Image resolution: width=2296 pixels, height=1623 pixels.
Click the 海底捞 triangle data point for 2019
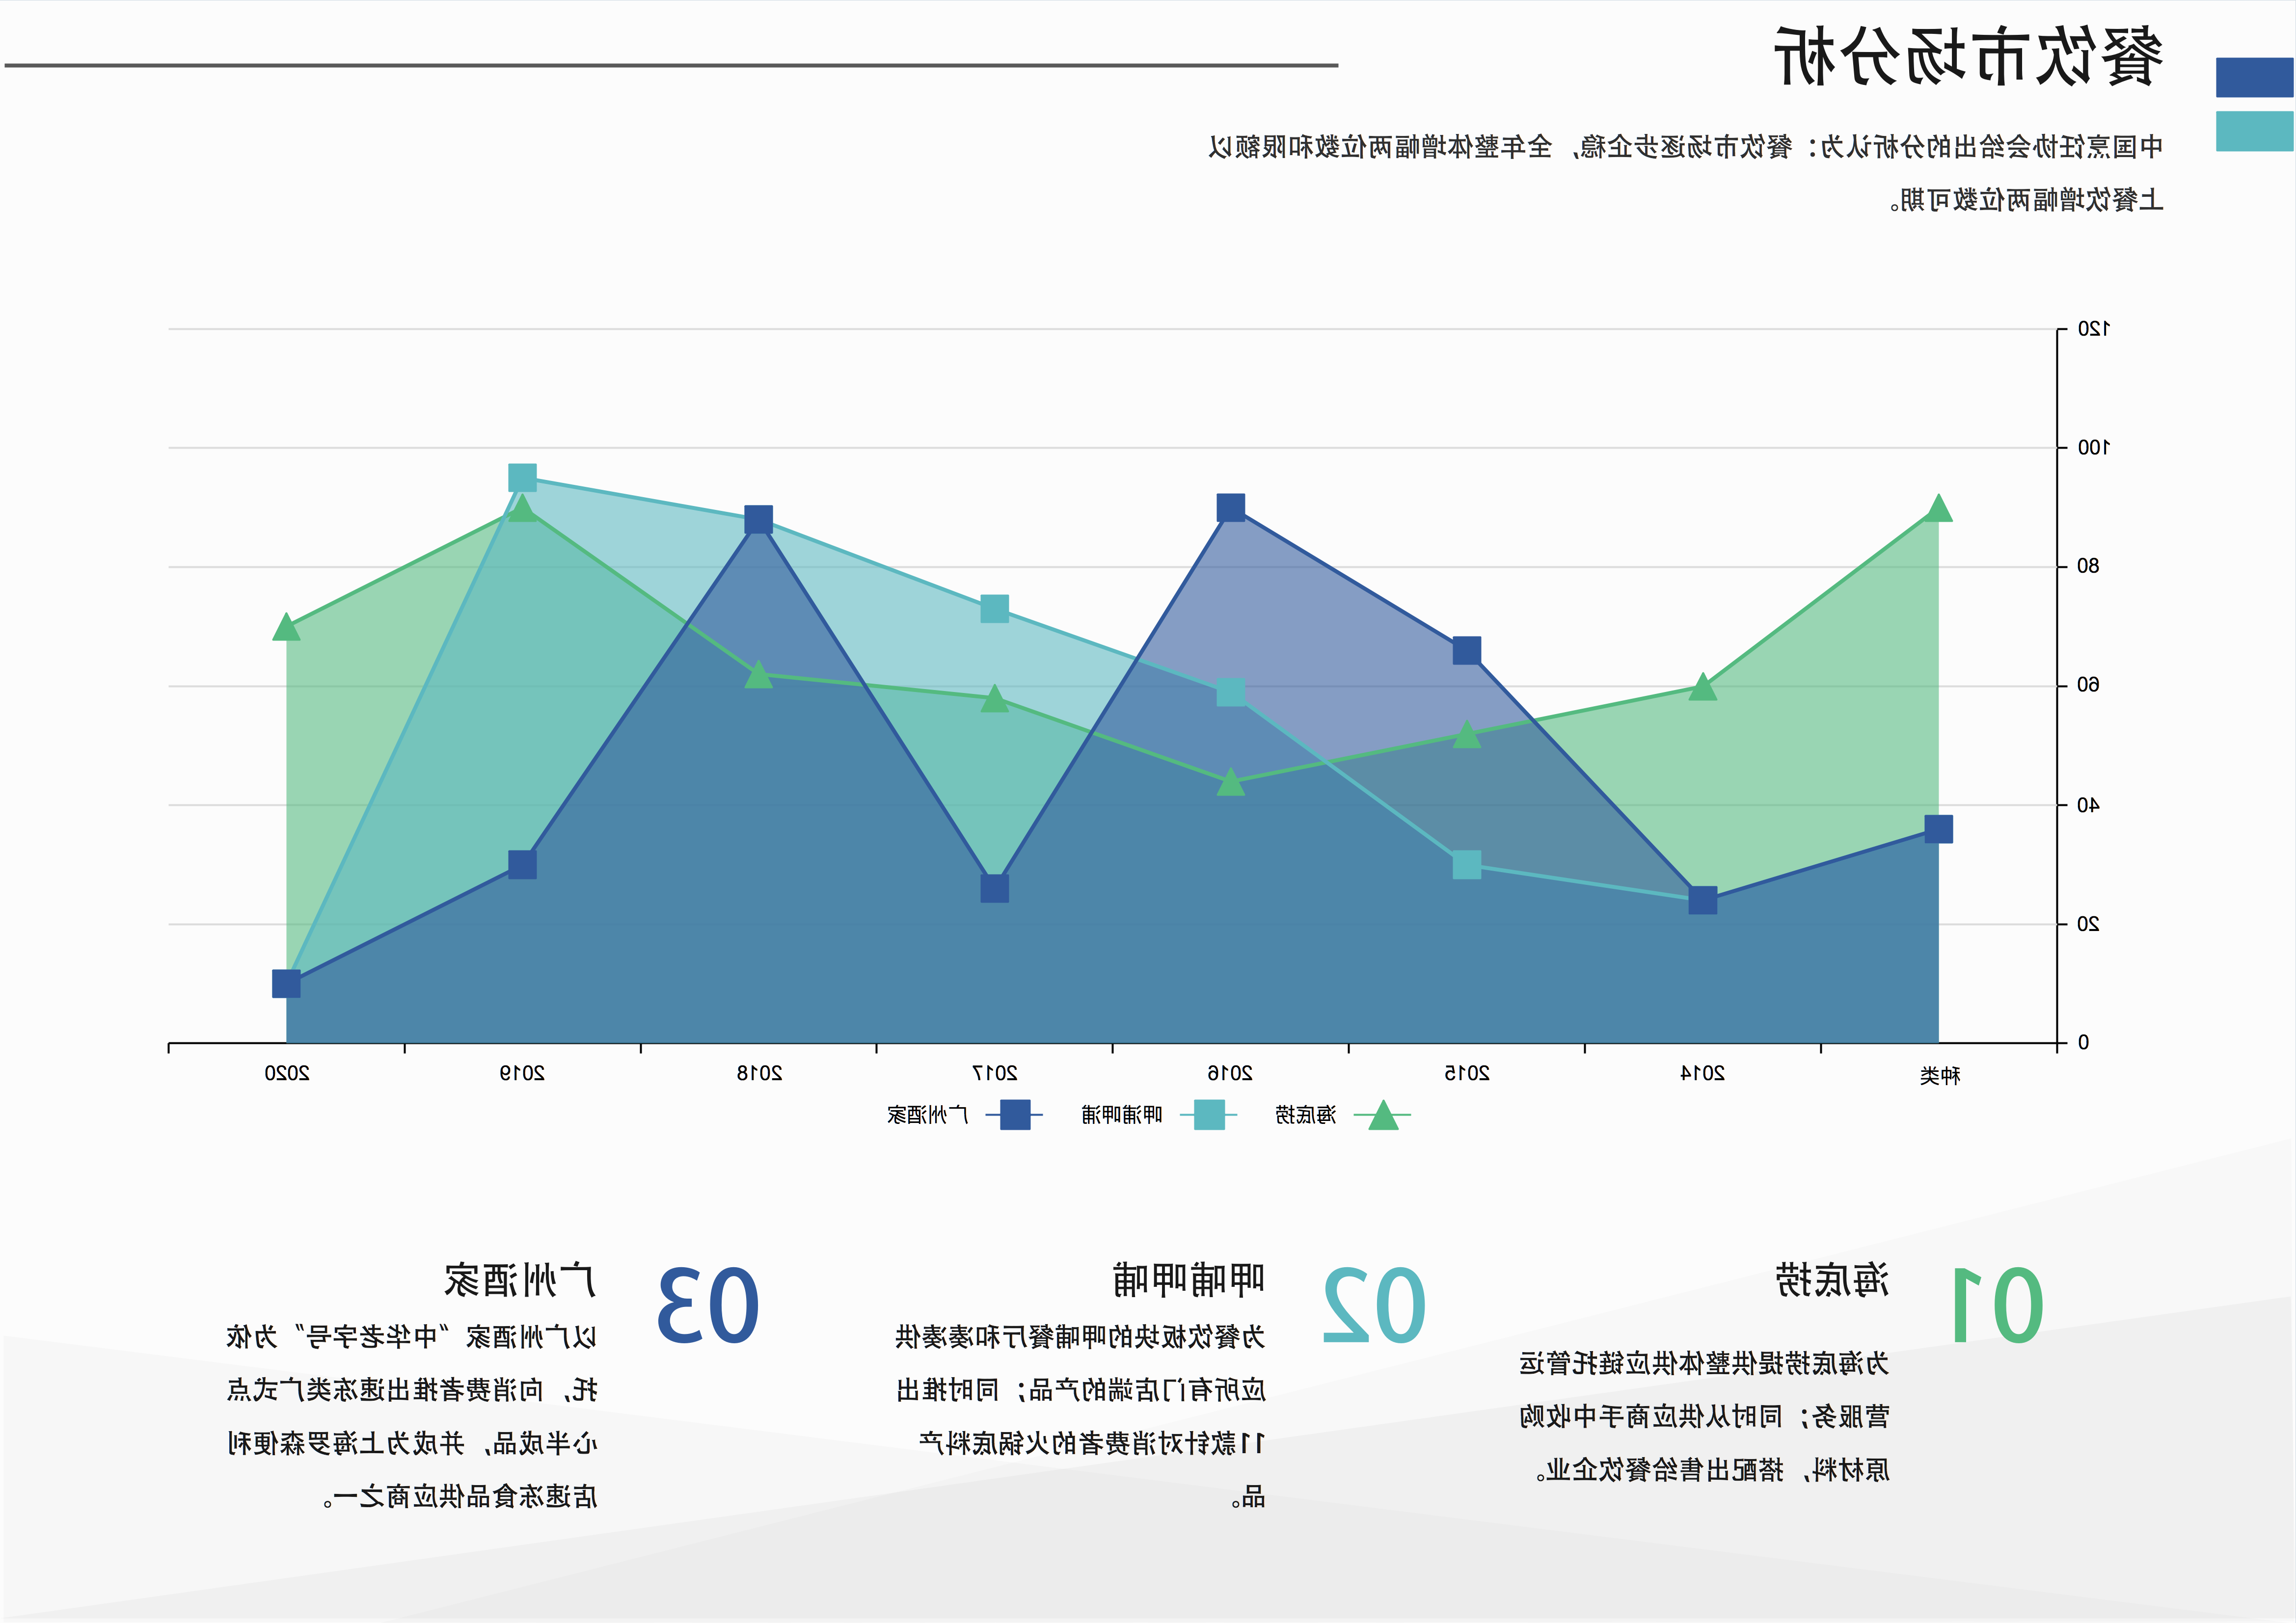click(x=522, y=509)
